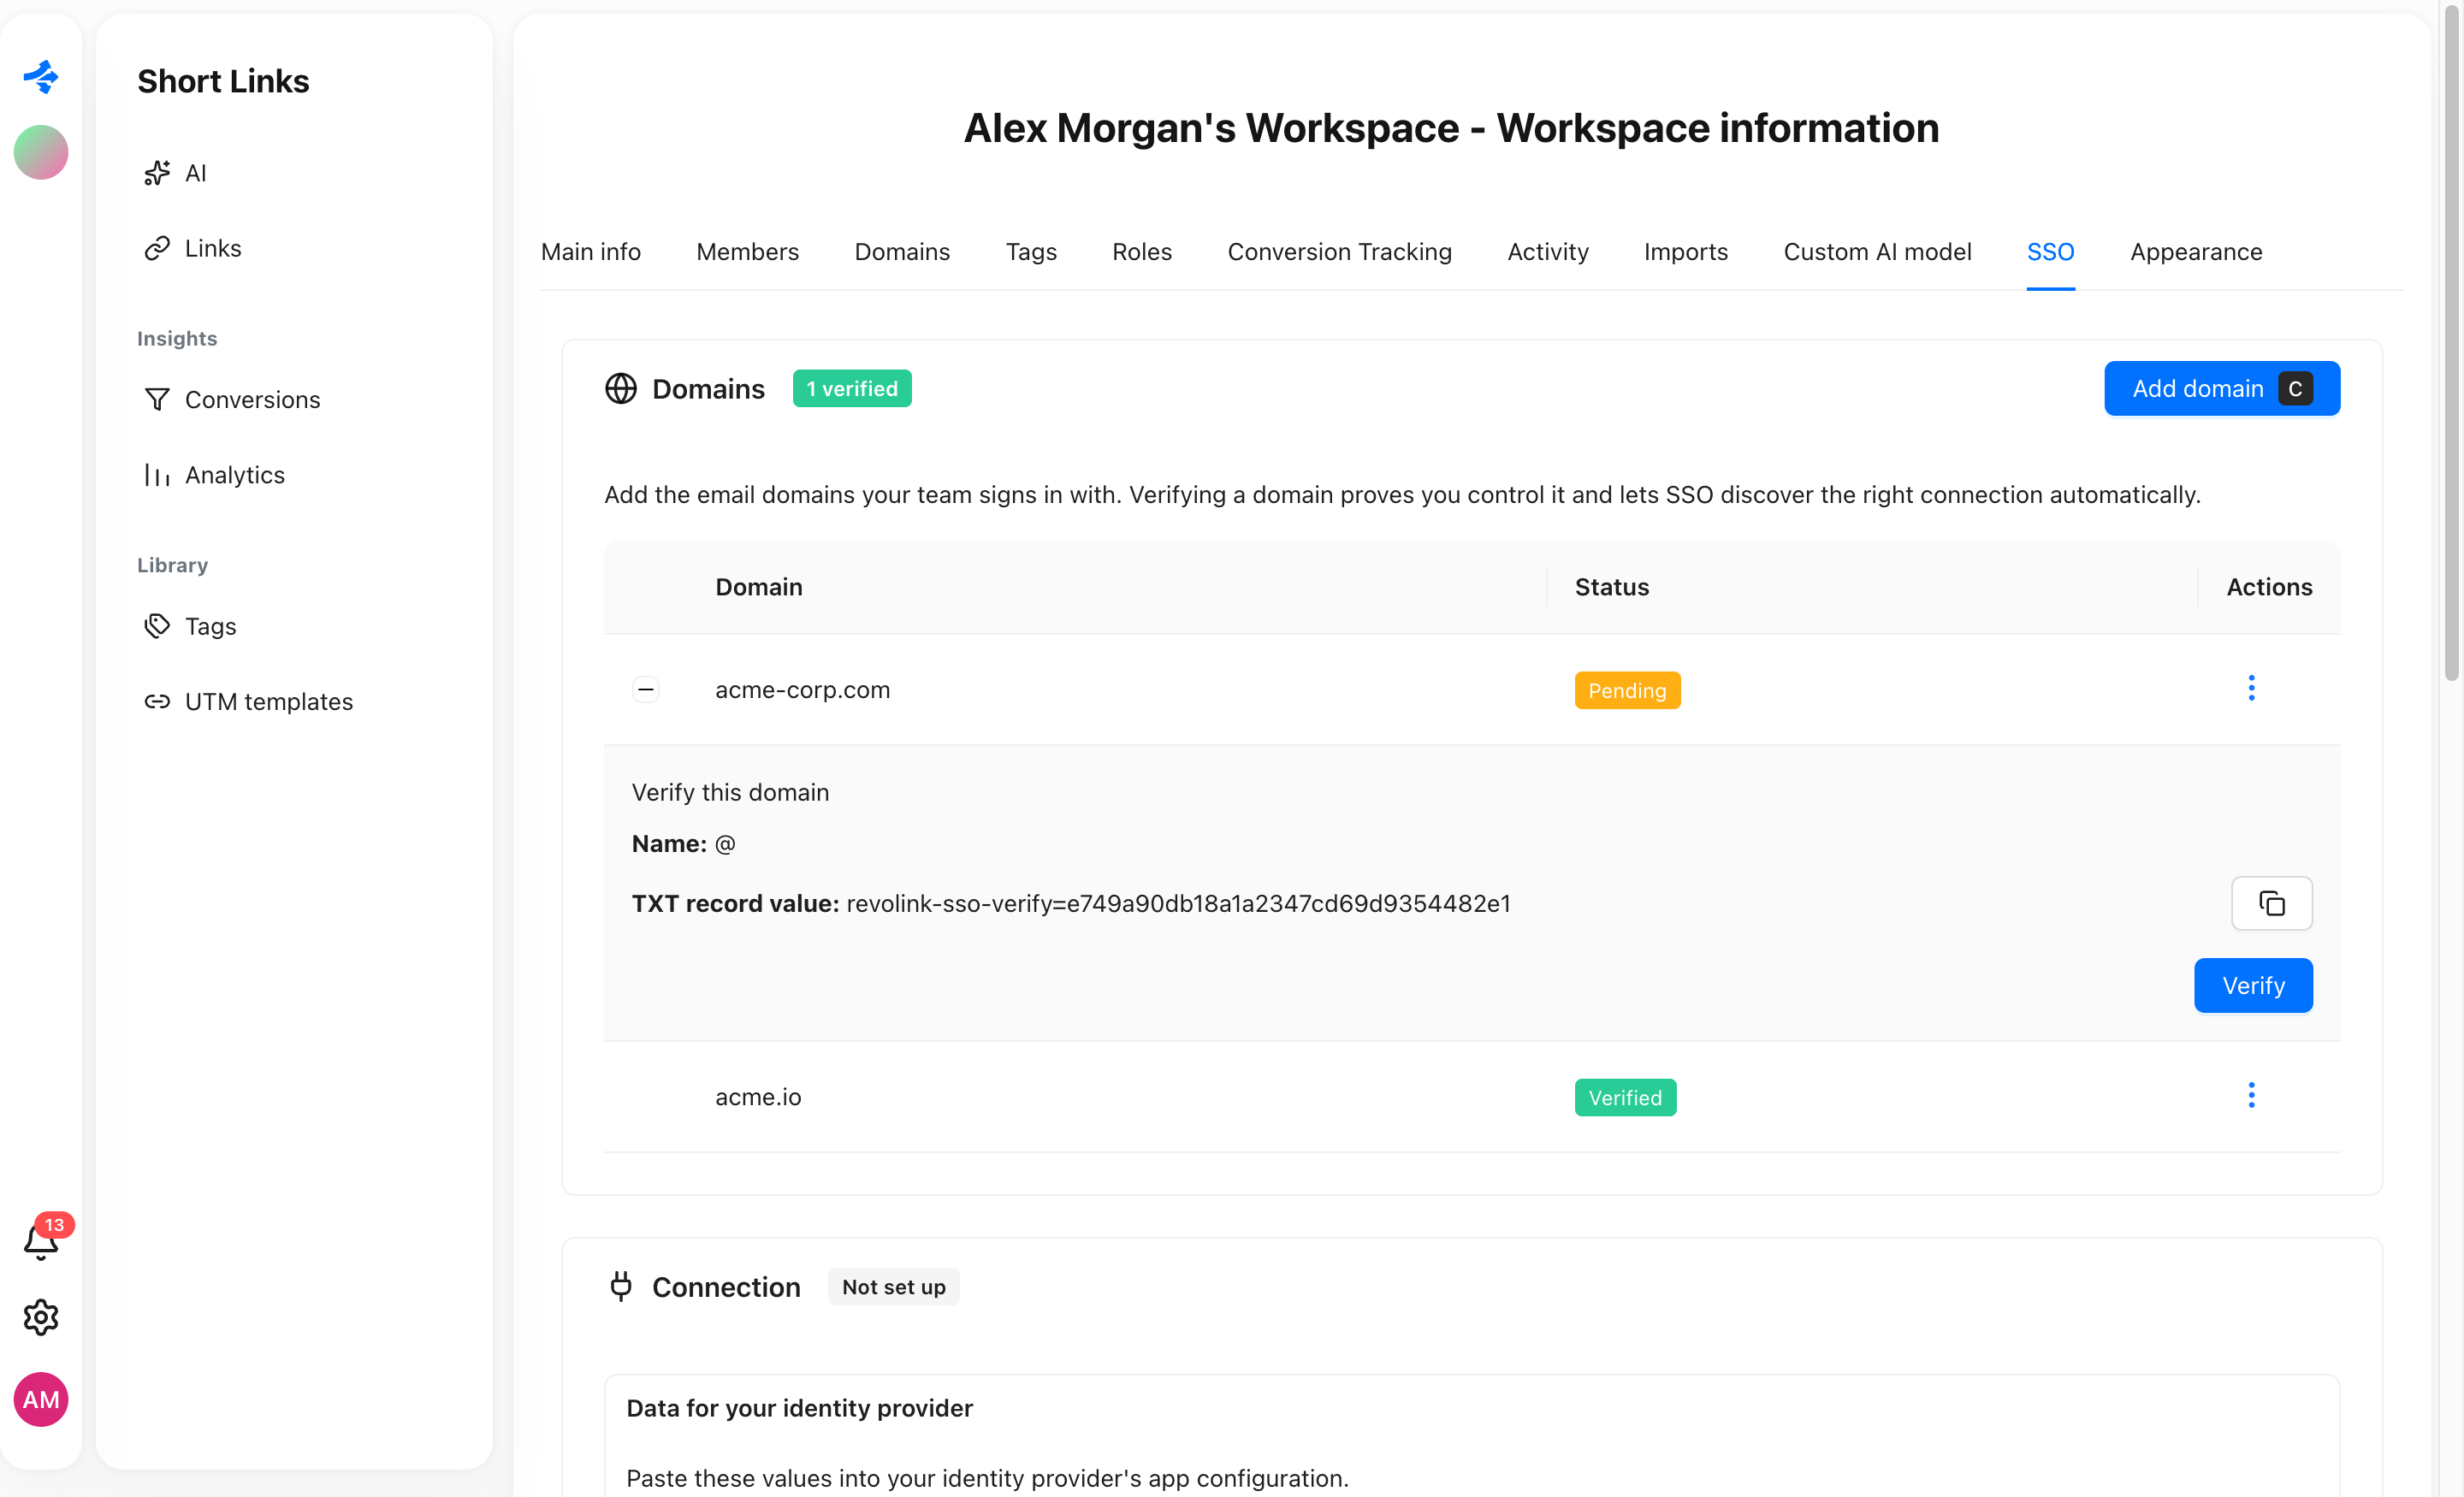Switch to the Members tab
The height and width of the screenshot is (1497, 2464).
tap(747, 252)
